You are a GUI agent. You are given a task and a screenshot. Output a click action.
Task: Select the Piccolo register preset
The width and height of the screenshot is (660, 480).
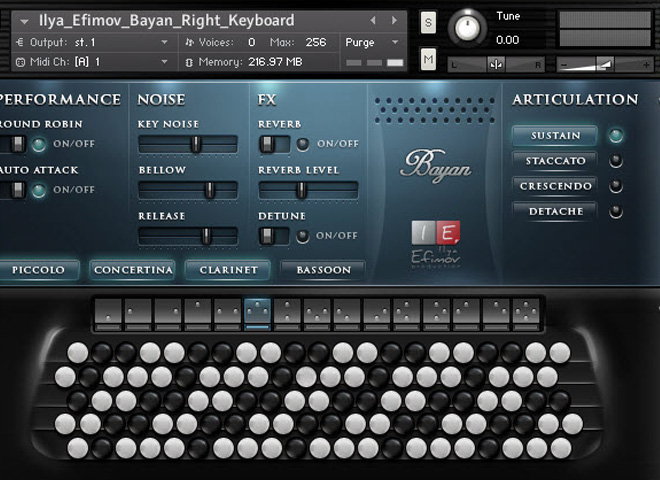click(39, 270)
